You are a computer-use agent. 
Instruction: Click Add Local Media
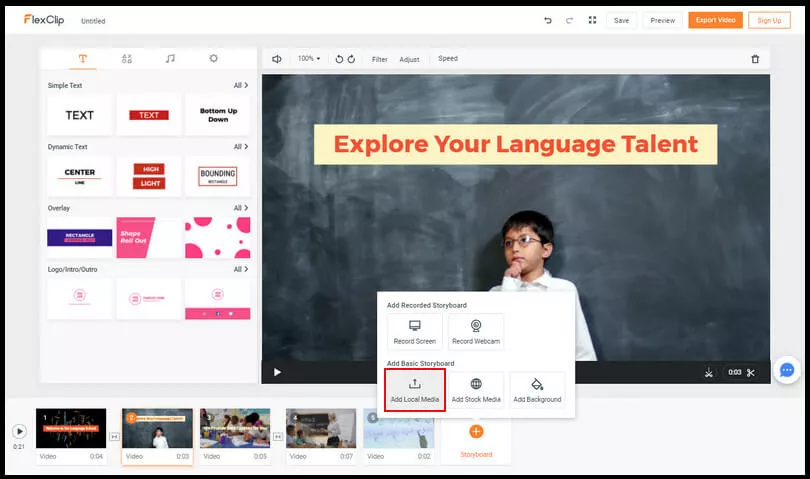click(x=415, y=390)
